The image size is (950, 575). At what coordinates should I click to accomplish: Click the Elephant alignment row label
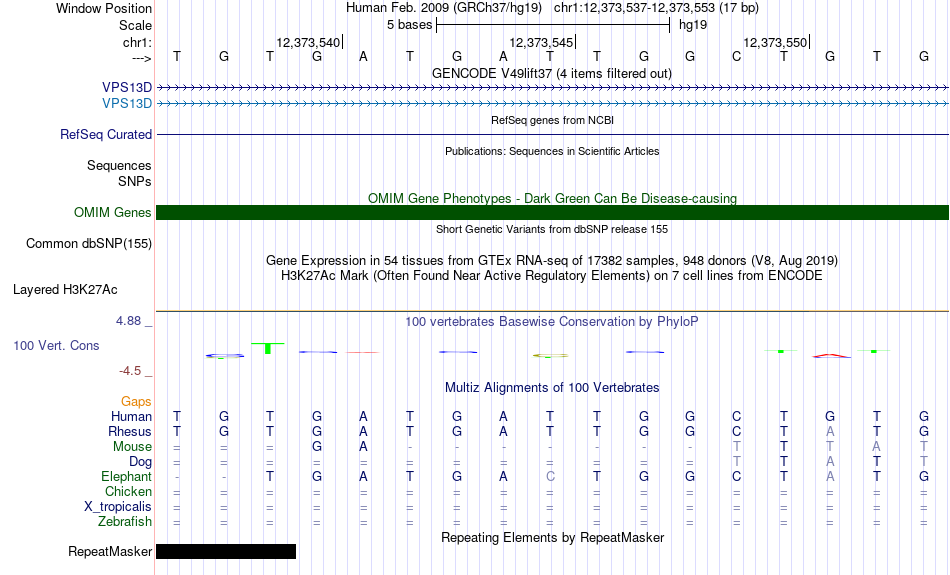tap(126, 477)
